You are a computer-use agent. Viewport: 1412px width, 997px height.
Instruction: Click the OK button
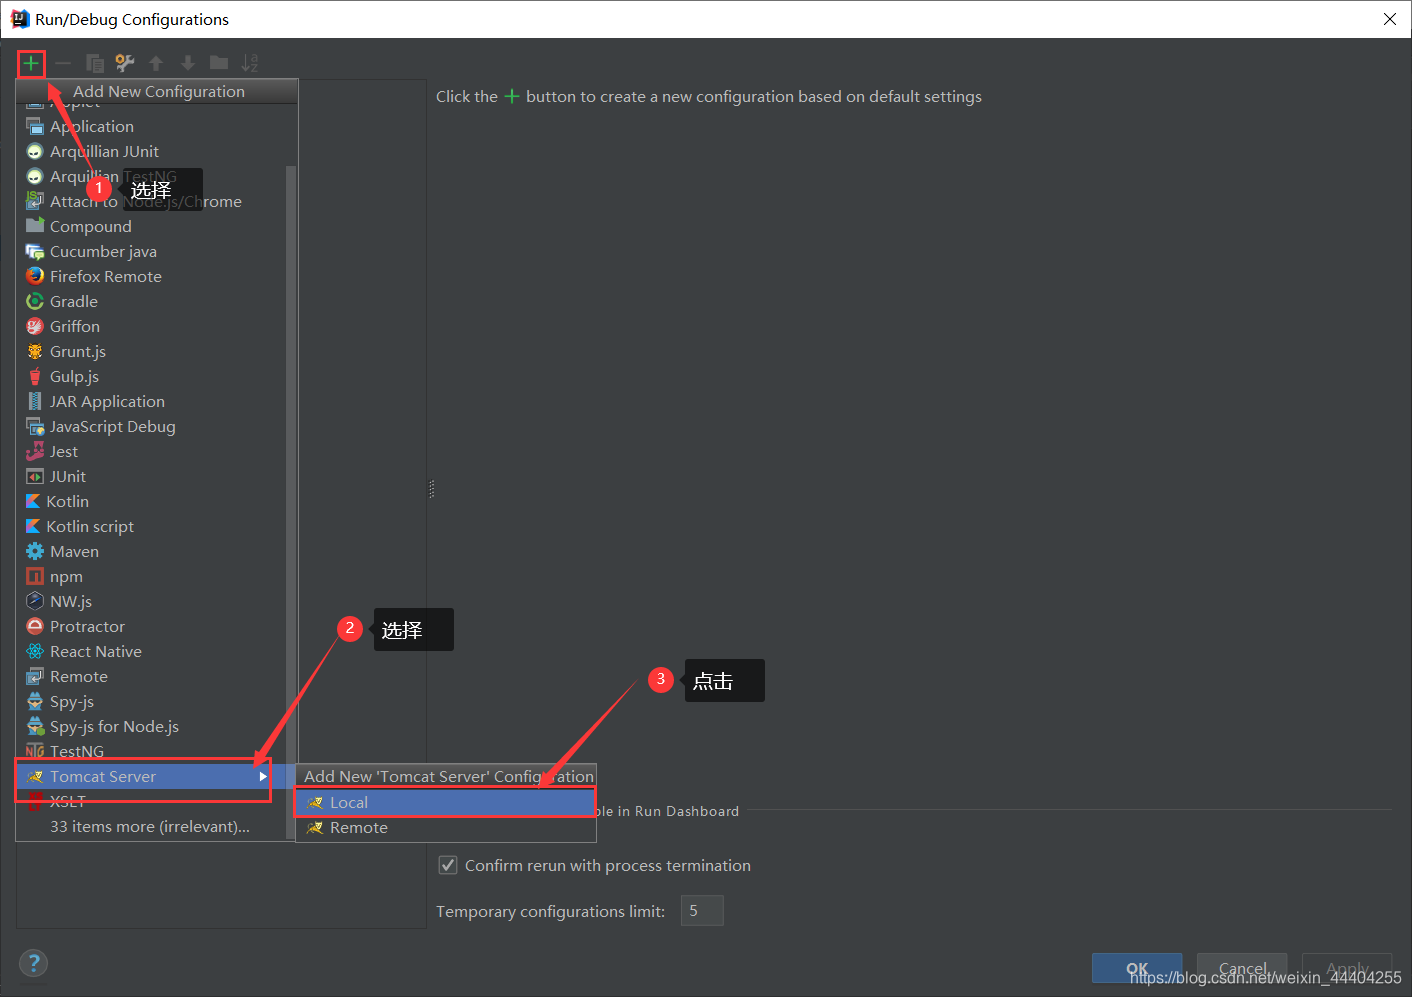tap(1137, 968)
